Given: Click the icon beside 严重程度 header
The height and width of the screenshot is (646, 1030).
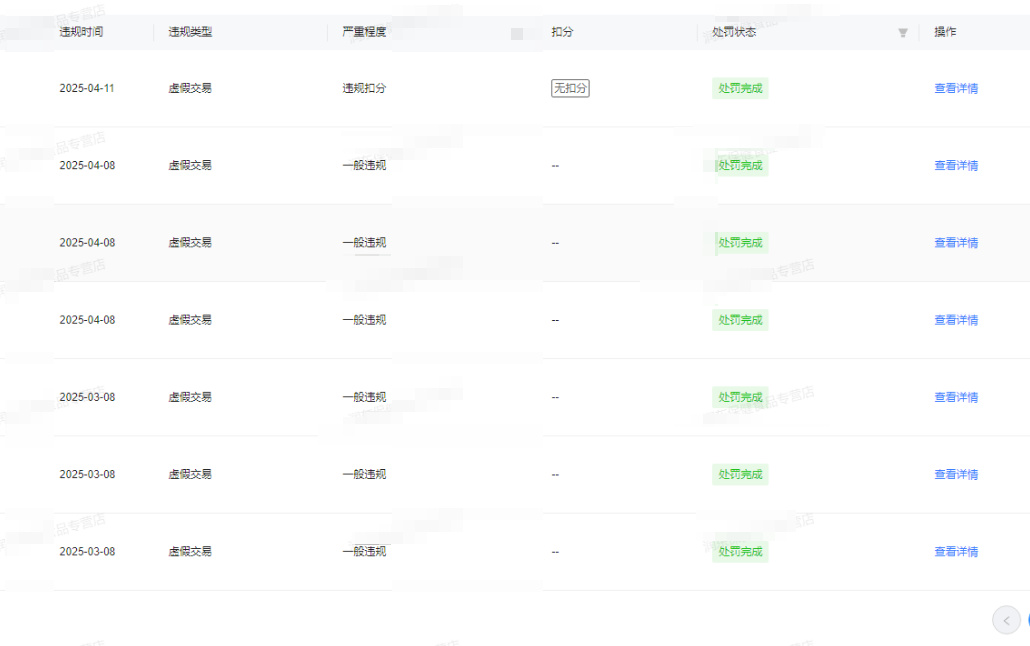Looking at the screenshot, I should (x=517, y=33).
